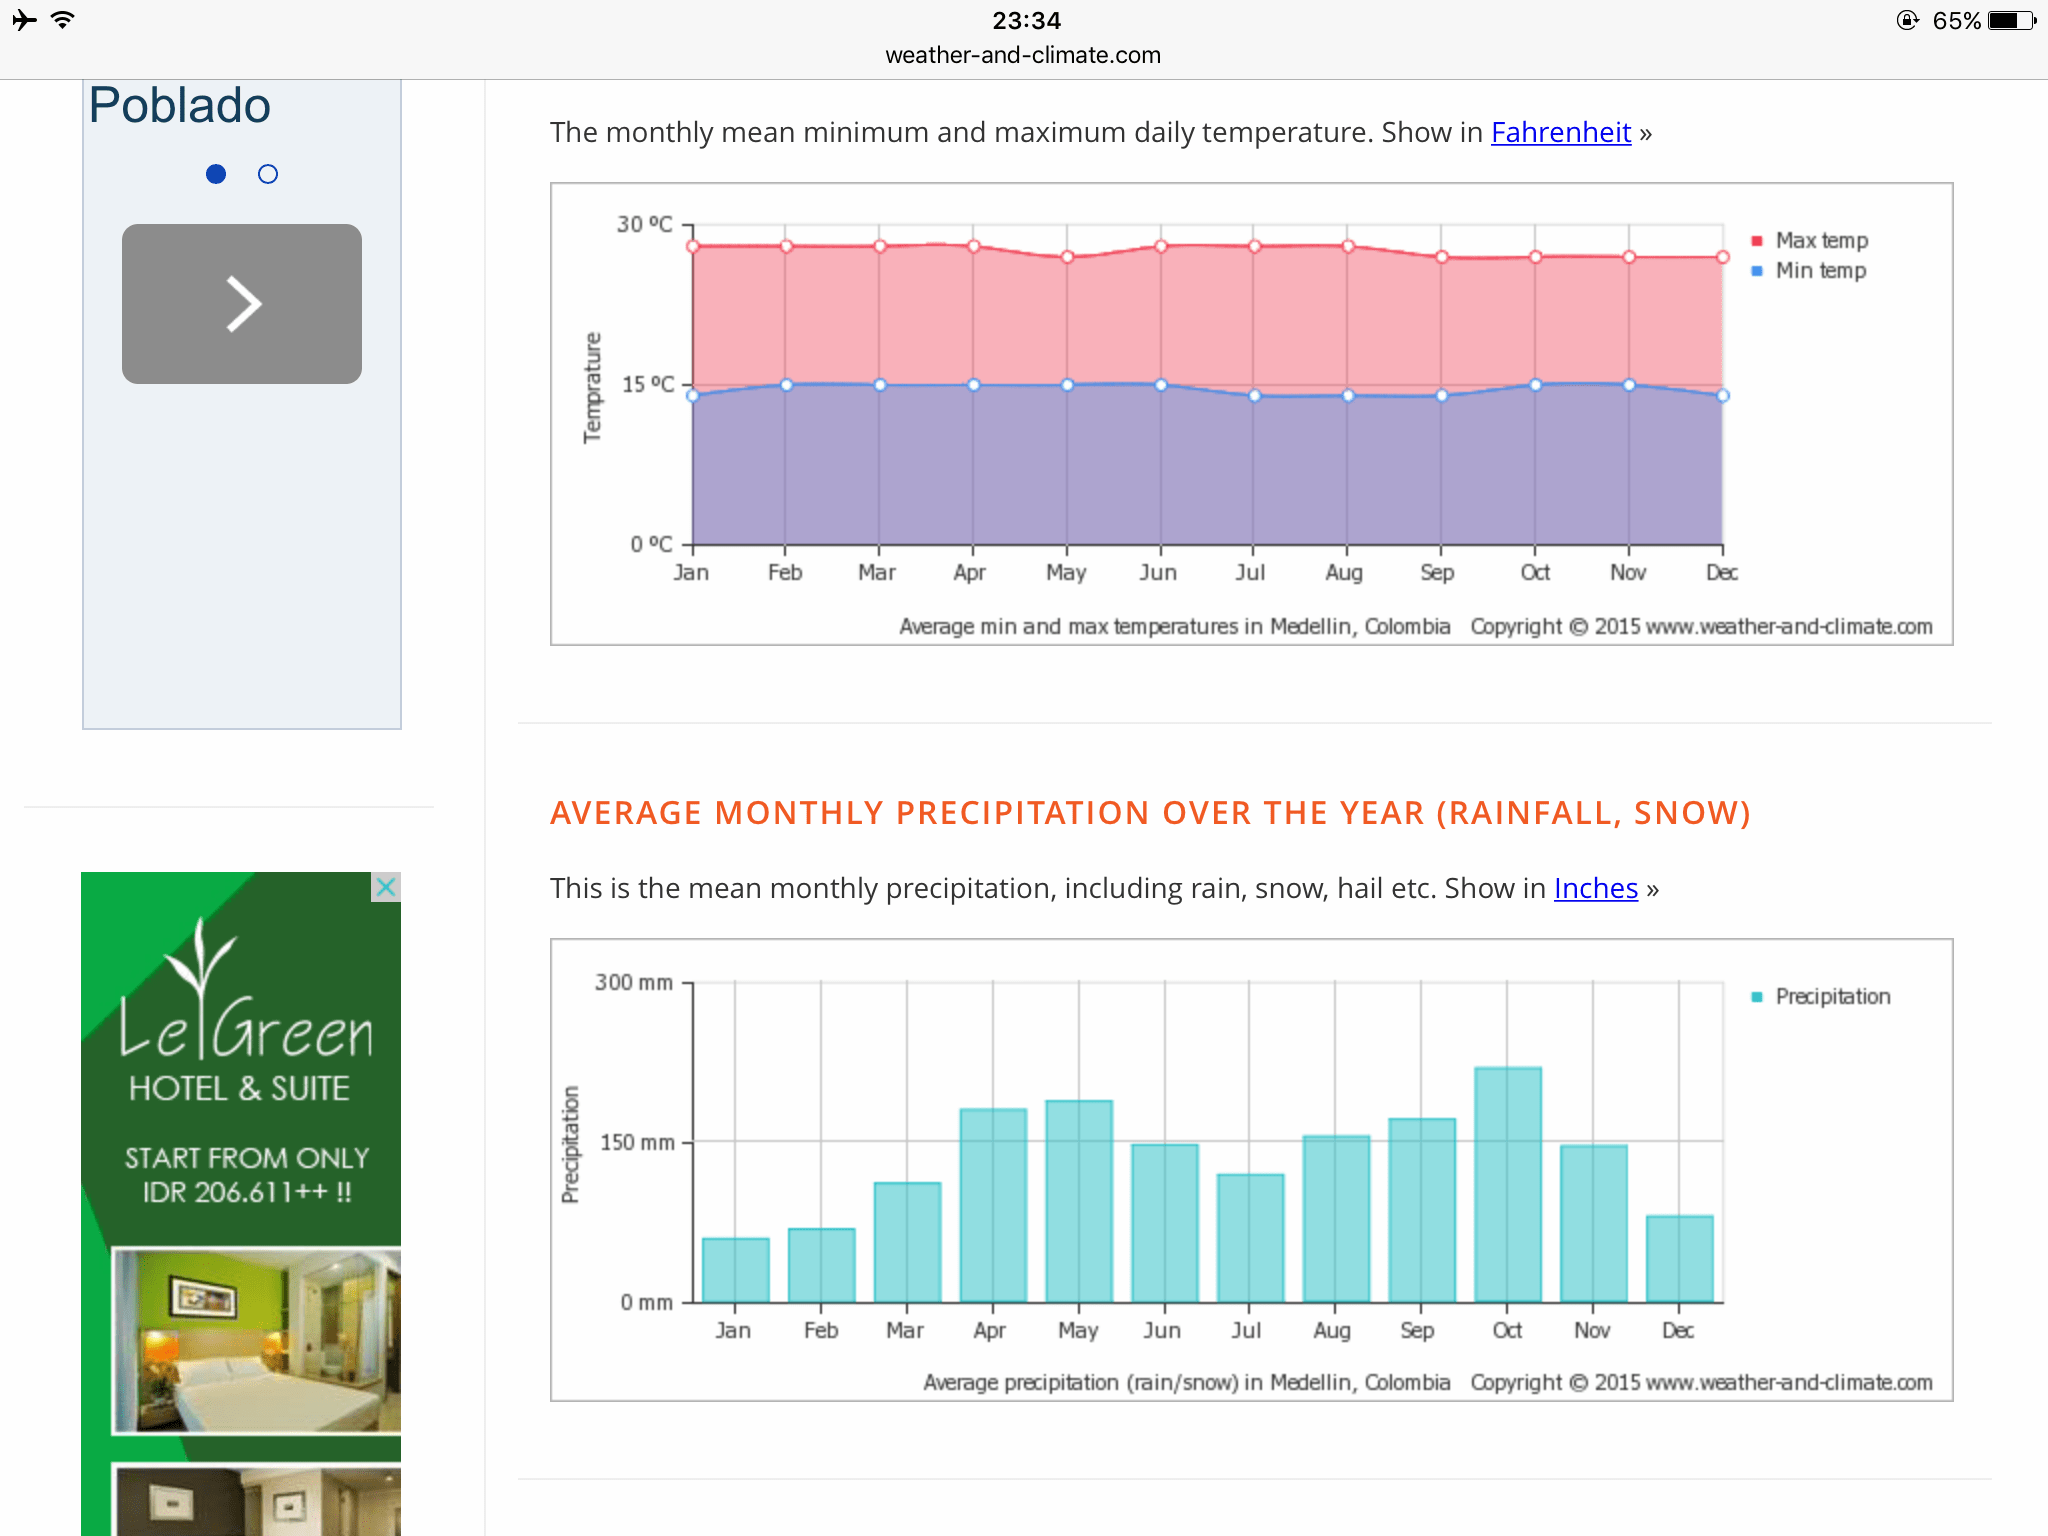
Task: Select the empty second carousel dot
Action: click(x=268, y=174)
